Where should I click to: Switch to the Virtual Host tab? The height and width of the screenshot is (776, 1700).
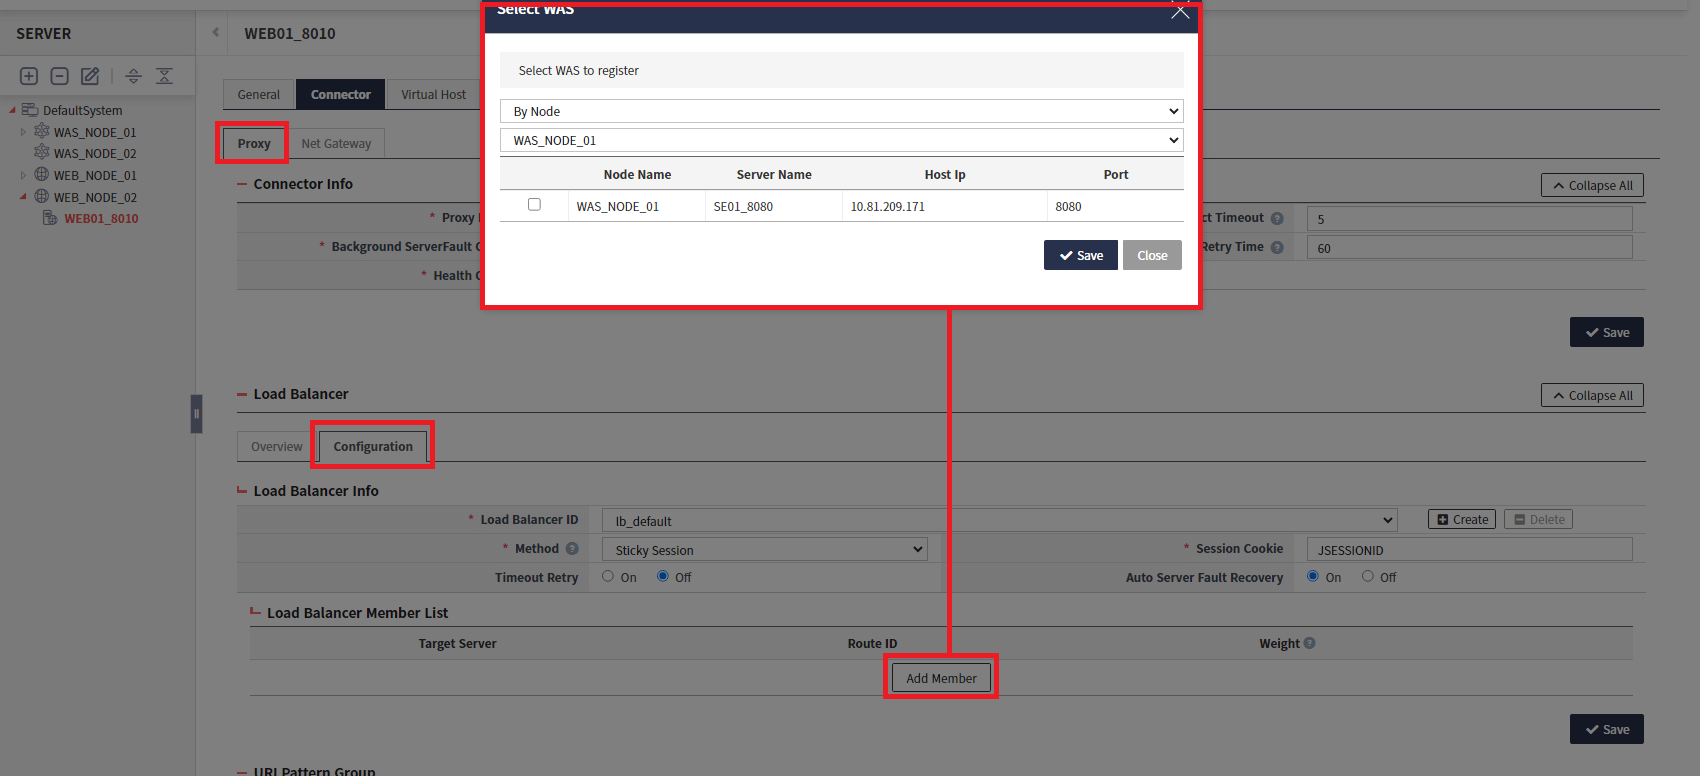pyautogui.click(x=433, y=95)
